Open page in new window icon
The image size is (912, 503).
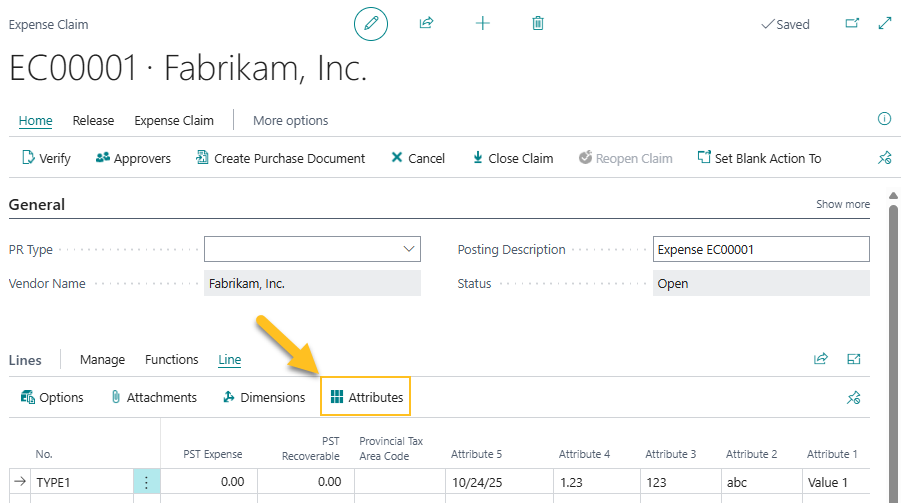pyautogui.click(x=852, y=23)
